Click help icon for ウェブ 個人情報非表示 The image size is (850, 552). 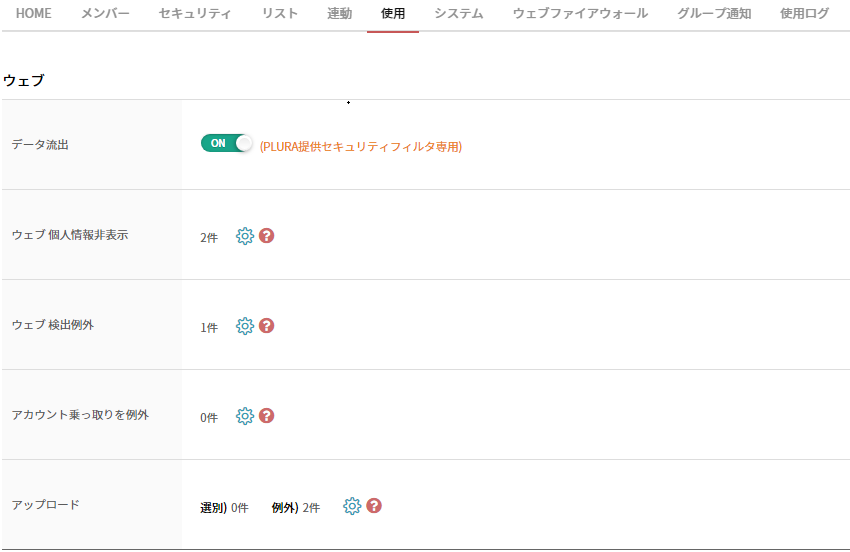[266, 236]
